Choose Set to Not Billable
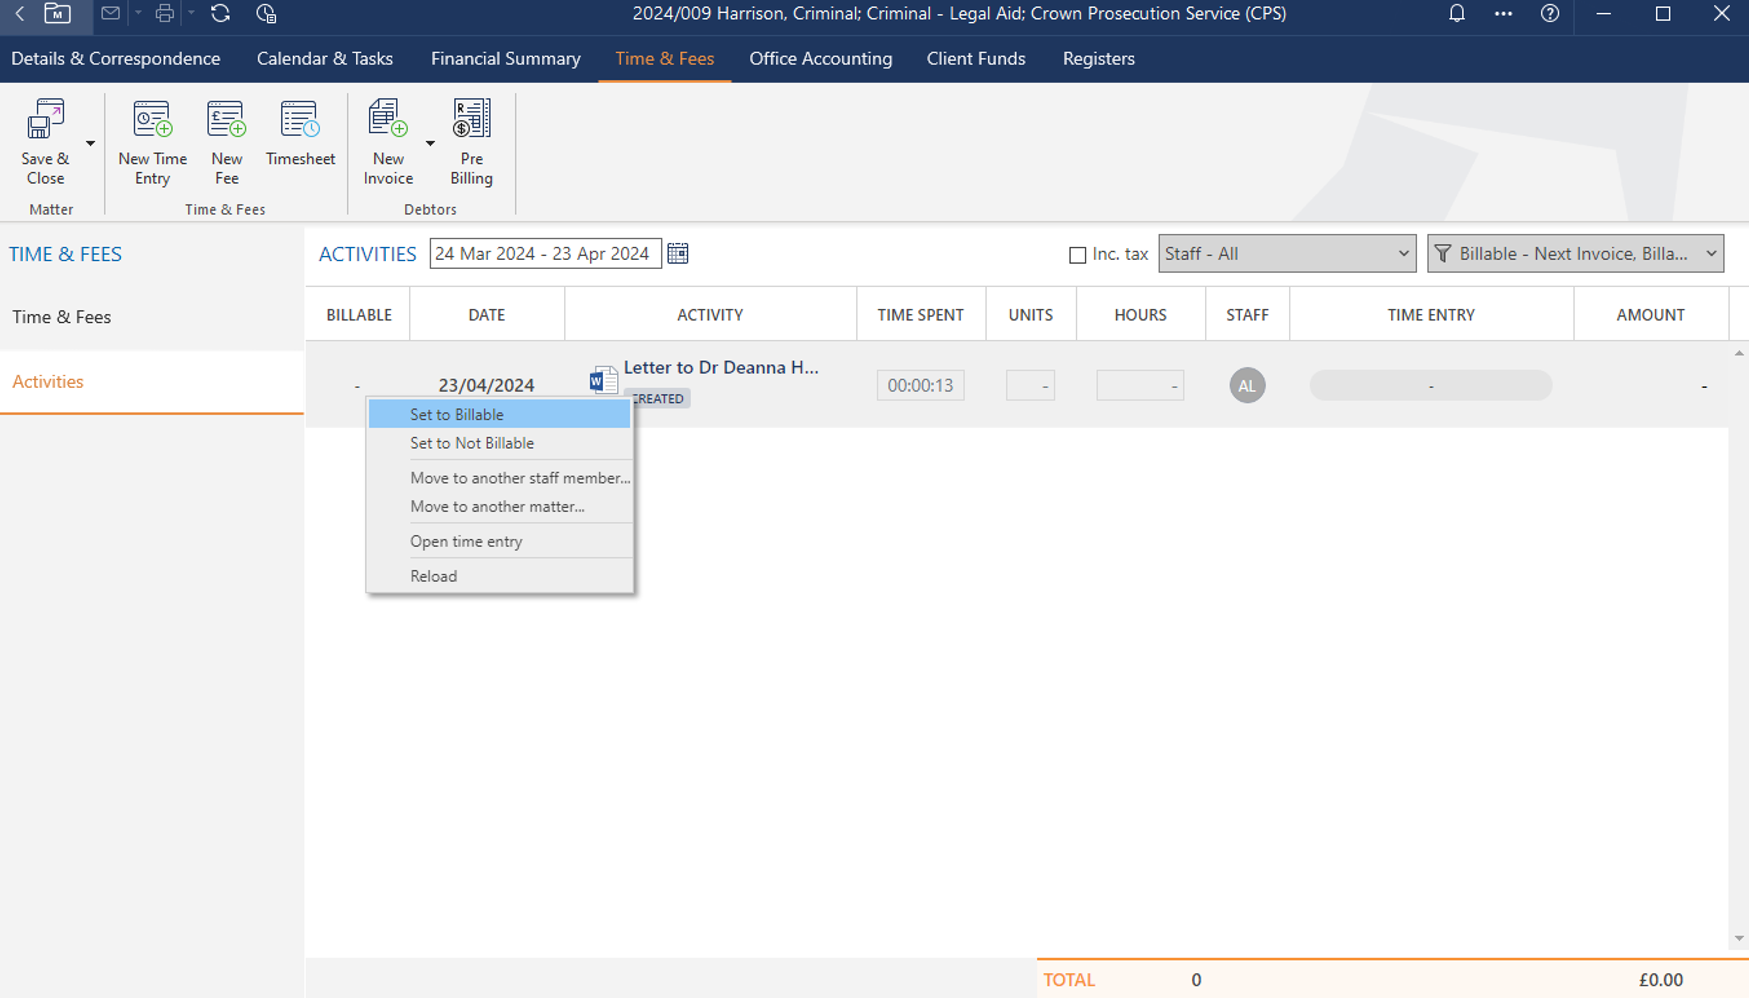Image resolution: width=1749 pixels, height=998 pixels. [x=471, y=443]
